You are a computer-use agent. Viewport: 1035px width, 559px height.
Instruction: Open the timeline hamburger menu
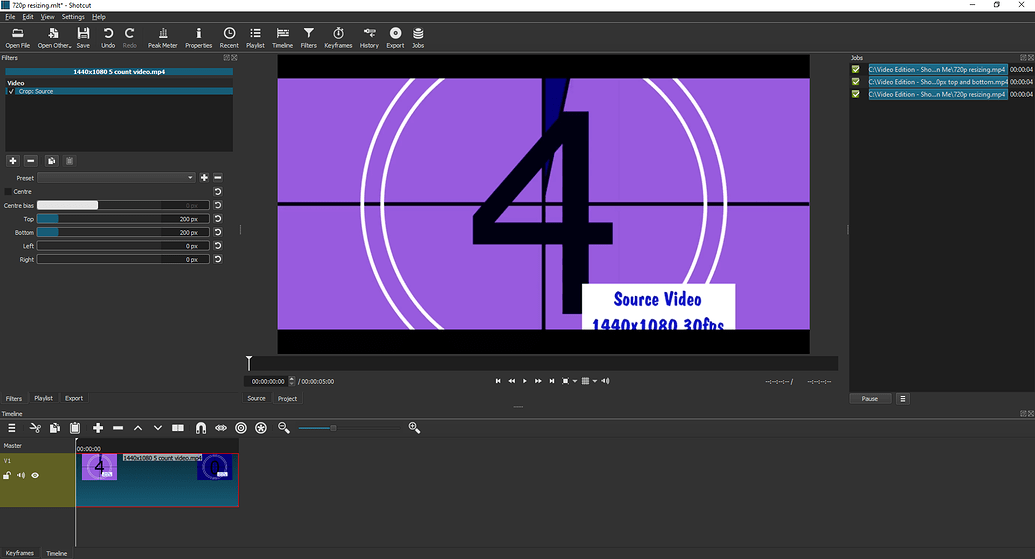coord(11,428)
